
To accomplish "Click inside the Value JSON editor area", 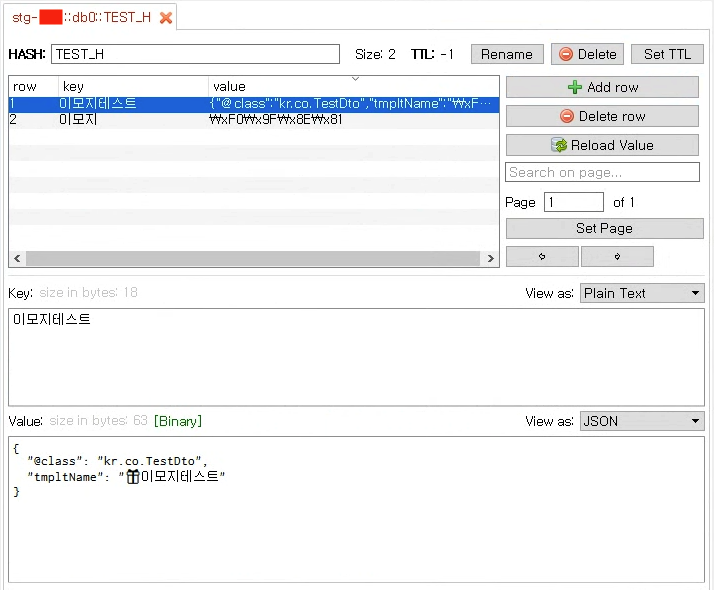I will point(356,509).
